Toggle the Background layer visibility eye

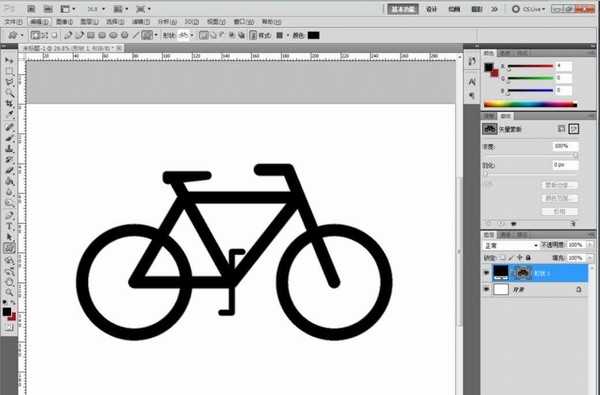pyautogui.click(x=486, y=289)
